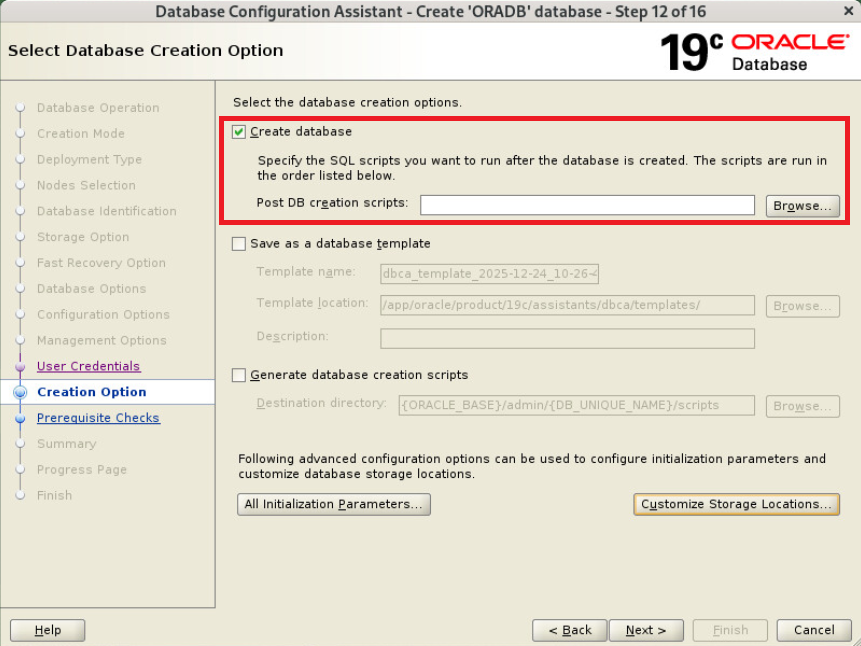Go Back to previous step
The image size is (861, 646).
click(x=569, y=630)
